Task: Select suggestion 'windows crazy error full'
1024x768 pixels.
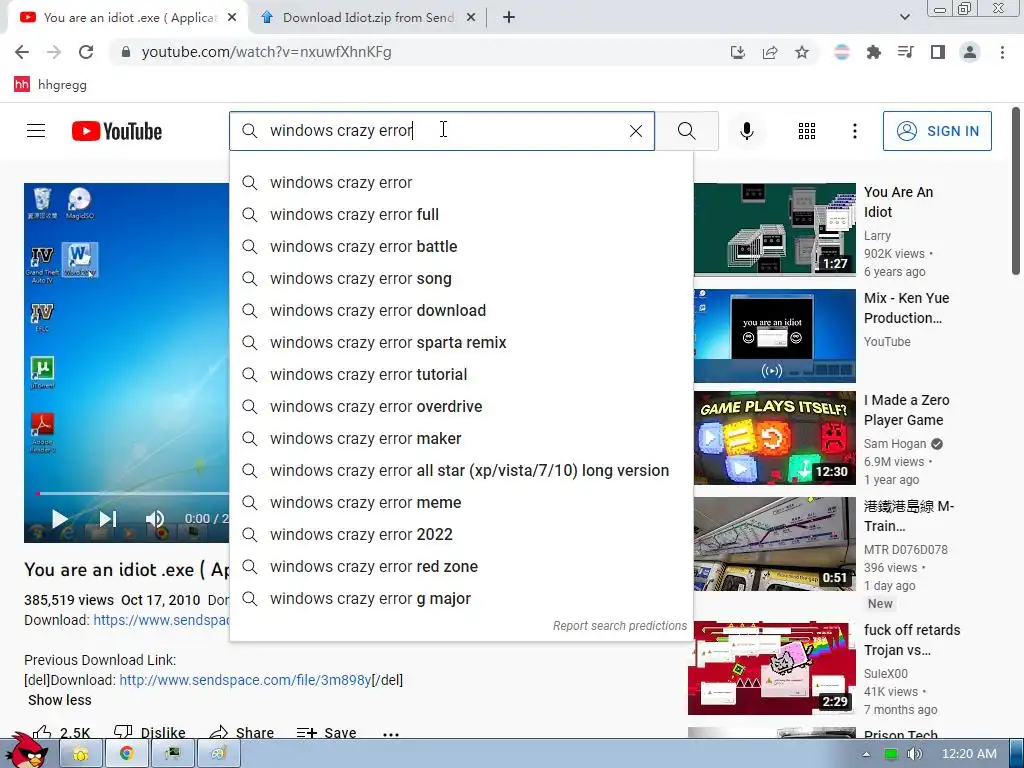Action: click(461, 215)
